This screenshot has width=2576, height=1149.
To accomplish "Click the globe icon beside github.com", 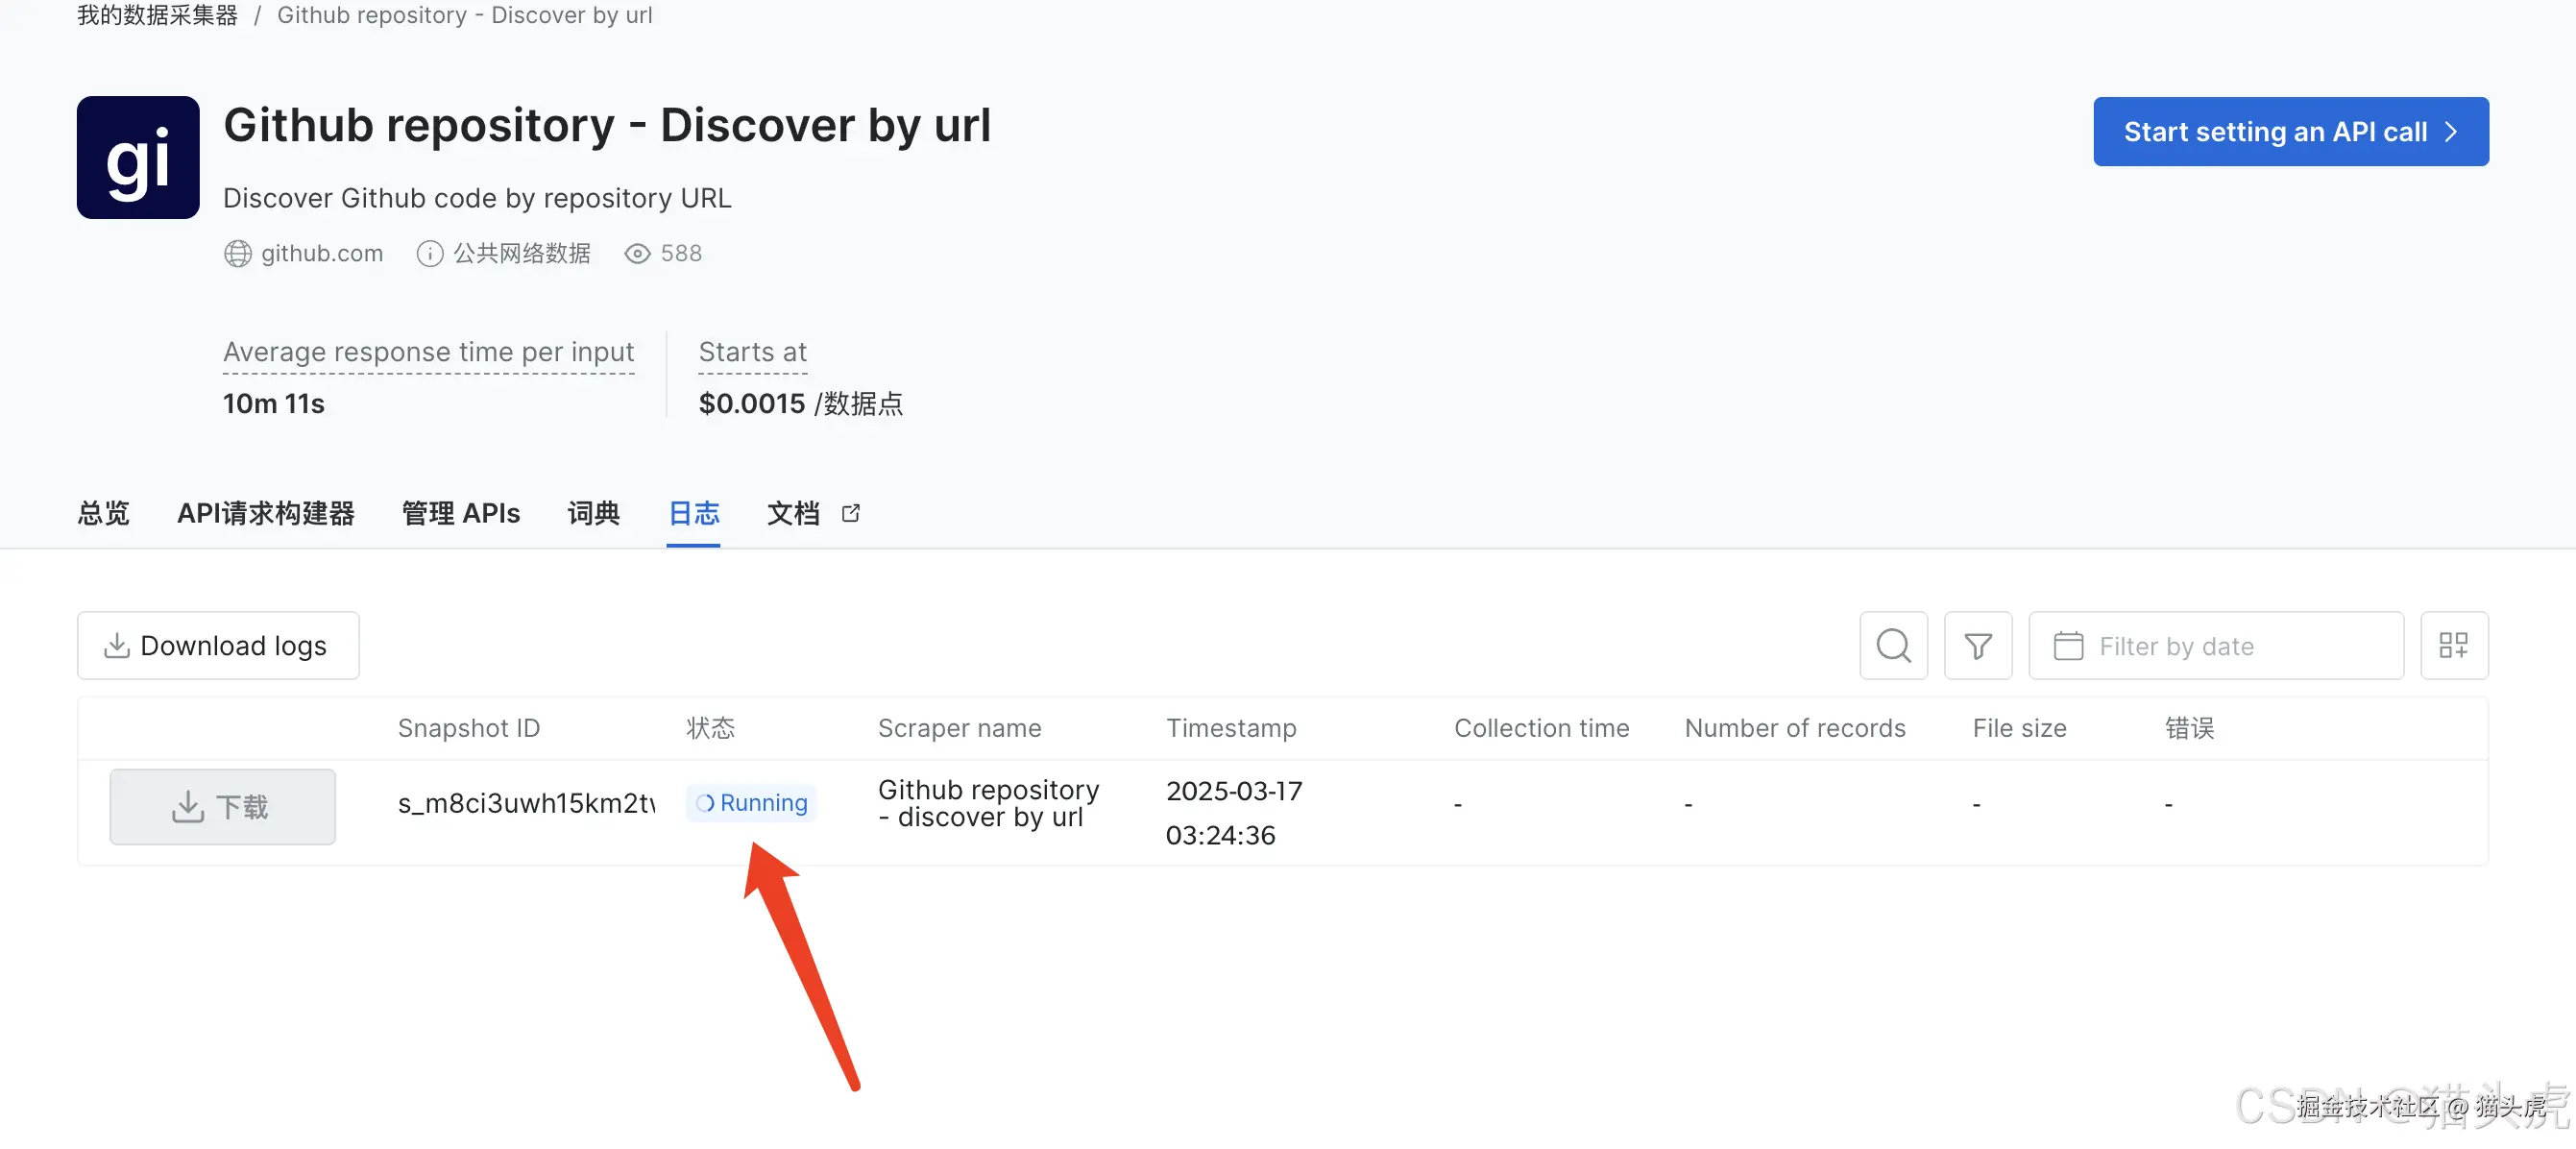I will tap(237, 254).
